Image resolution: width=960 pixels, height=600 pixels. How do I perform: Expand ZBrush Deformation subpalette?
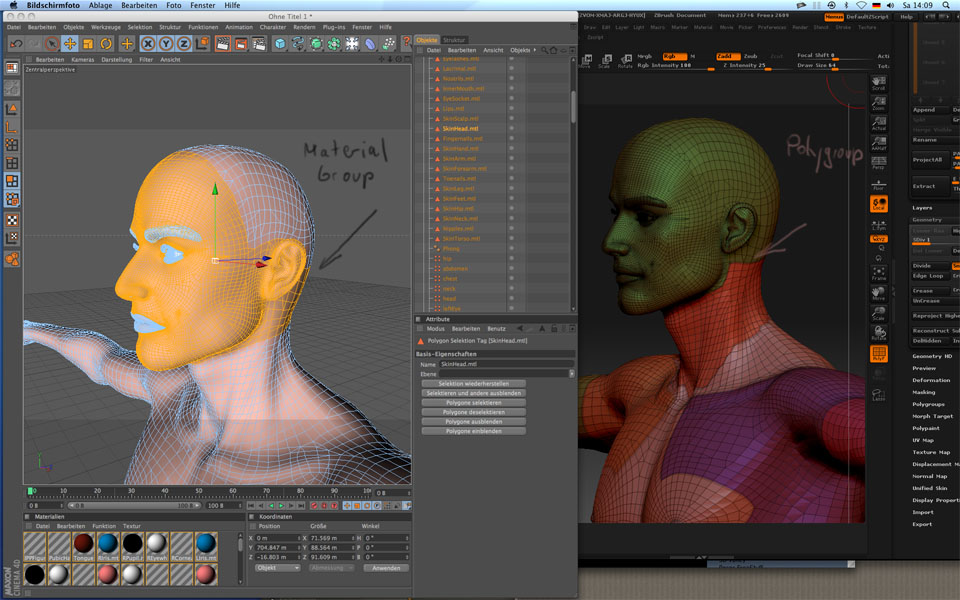pos(931,380)
